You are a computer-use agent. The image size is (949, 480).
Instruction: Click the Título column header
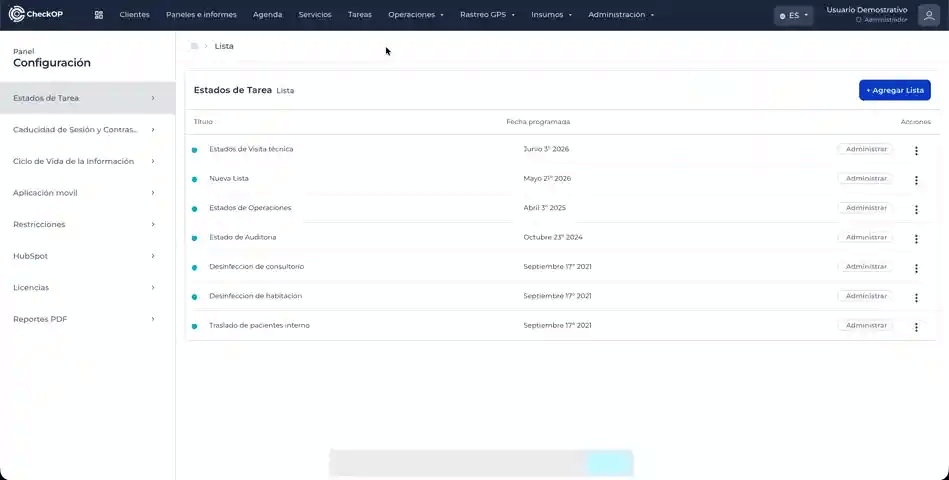(203, 122)
